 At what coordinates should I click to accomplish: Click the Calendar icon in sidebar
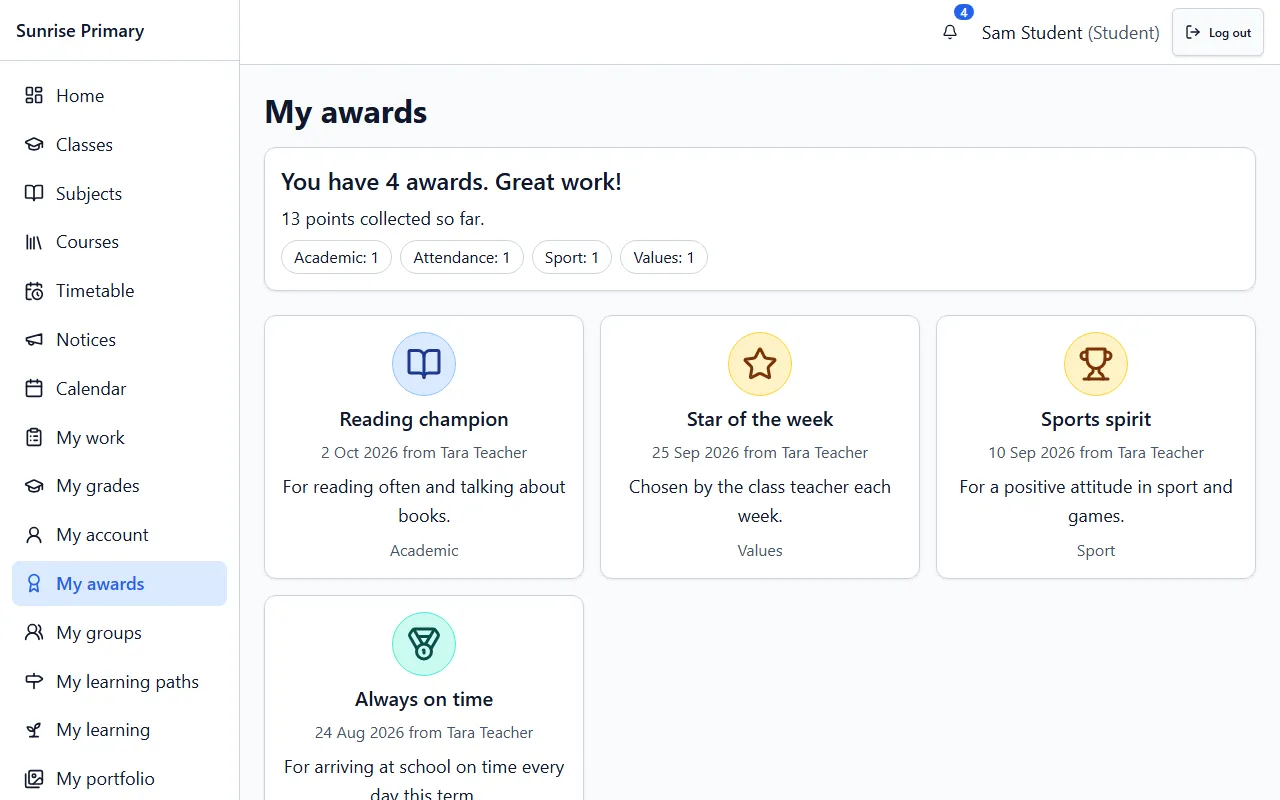(x=34, y=389)
